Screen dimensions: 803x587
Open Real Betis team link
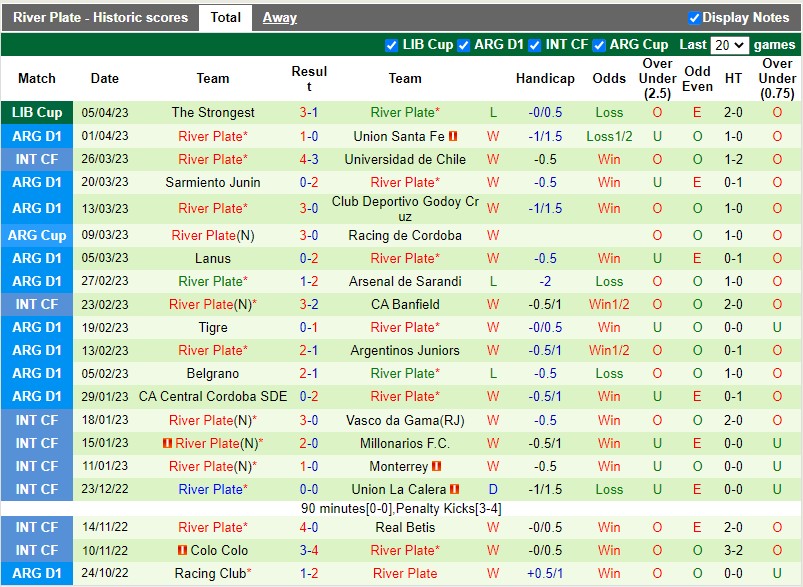pyautogui.click(x=405, y=527)
